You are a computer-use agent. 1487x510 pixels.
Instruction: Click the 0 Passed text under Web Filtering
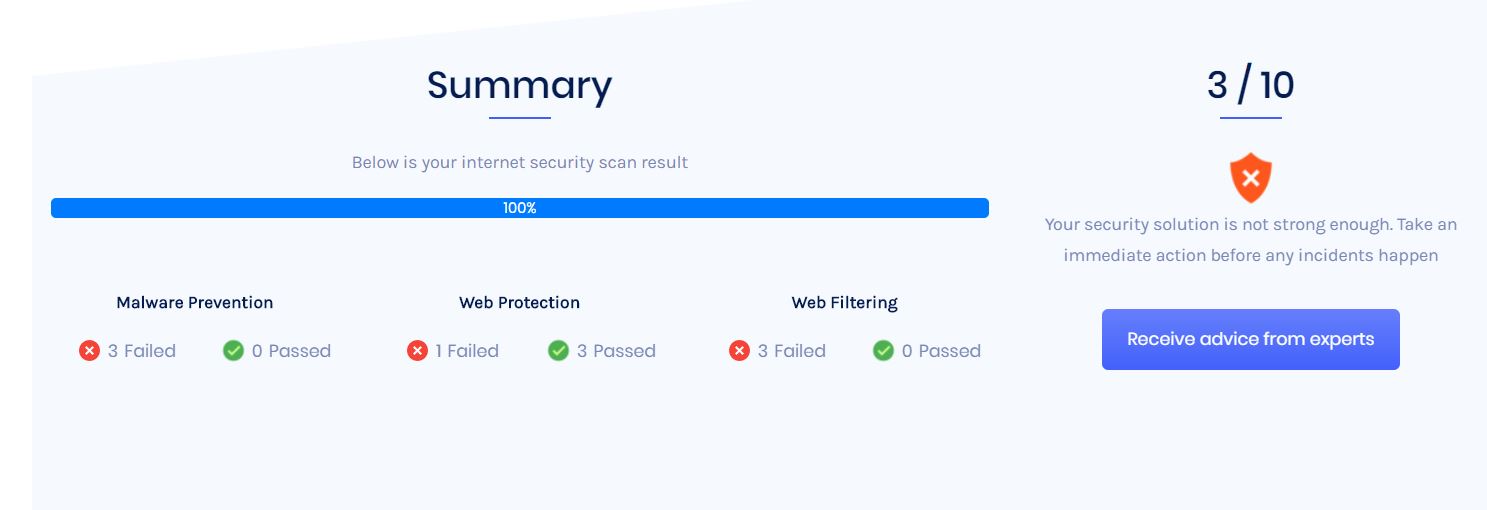(941, 351)
